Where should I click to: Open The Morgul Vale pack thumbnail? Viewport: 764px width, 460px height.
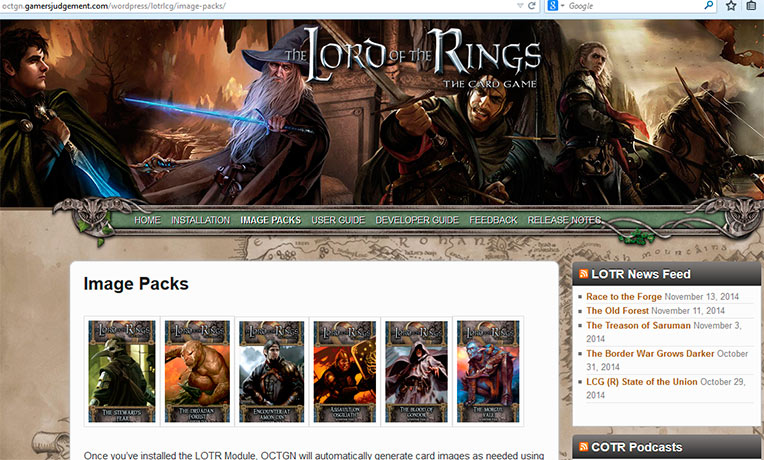click(488, 371)
